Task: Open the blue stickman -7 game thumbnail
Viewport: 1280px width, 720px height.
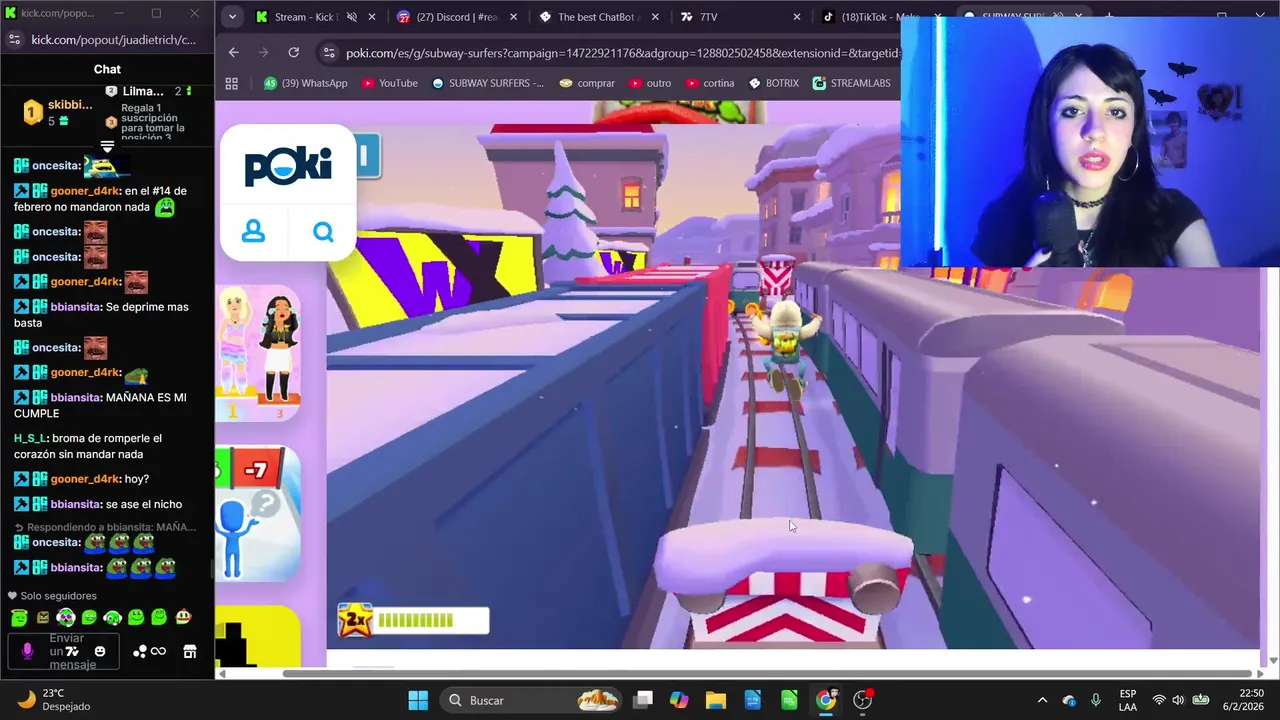Action: pos(258,513)
